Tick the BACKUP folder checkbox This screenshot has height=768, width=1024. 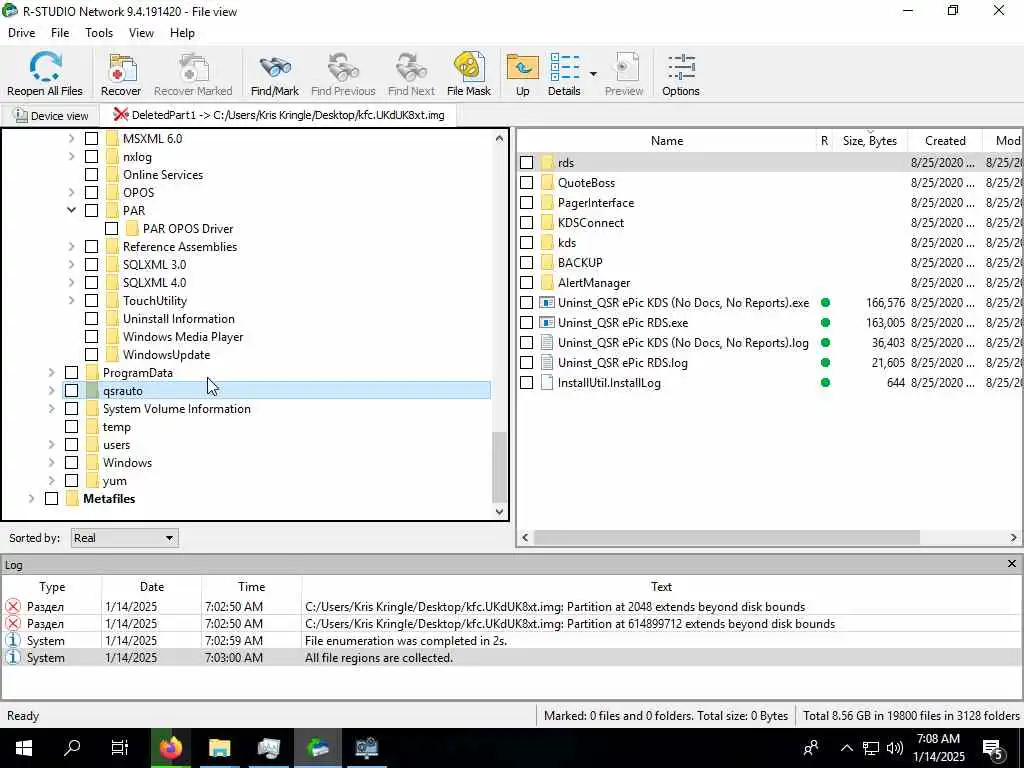(526, 263)
